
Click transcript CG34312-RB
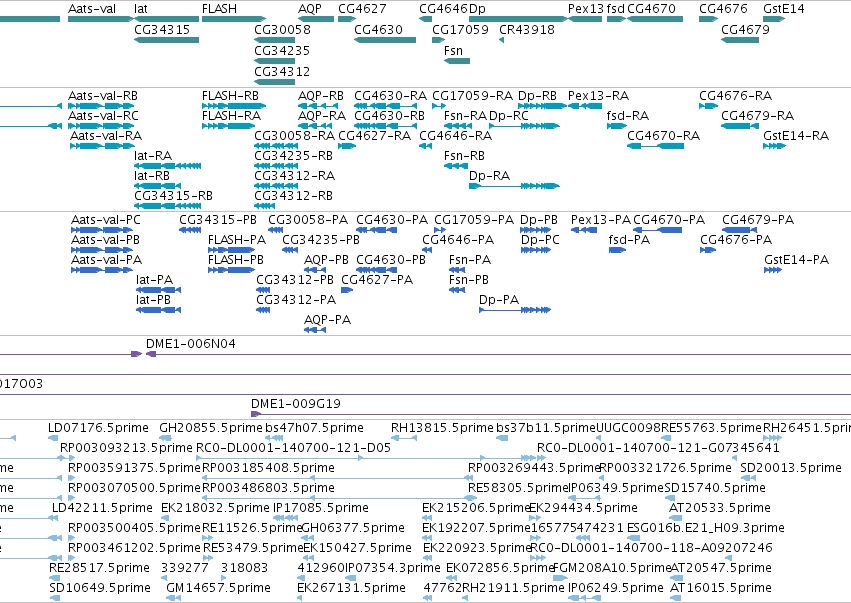coord(293,195)
